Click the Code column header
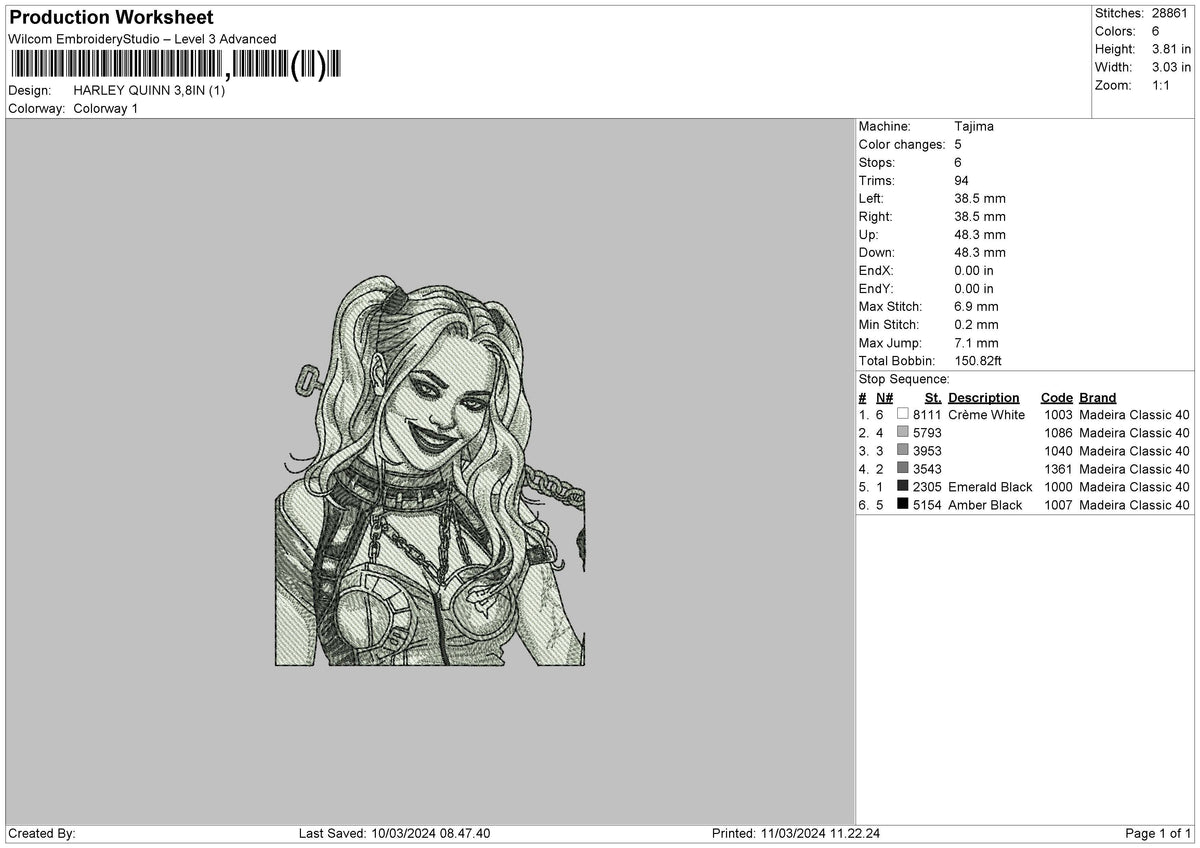 (x=1056, y=398)
